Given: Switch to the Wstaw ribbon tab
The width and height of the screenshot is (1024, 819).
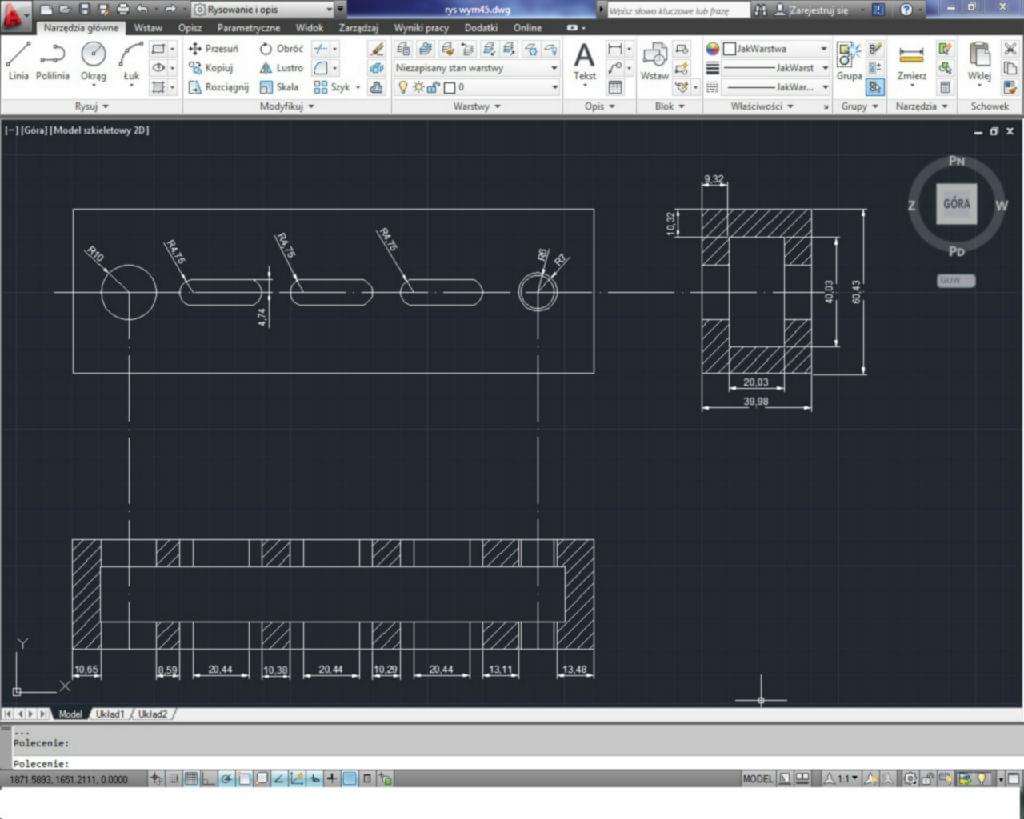Looking at the screenshot, I should 148,27.
